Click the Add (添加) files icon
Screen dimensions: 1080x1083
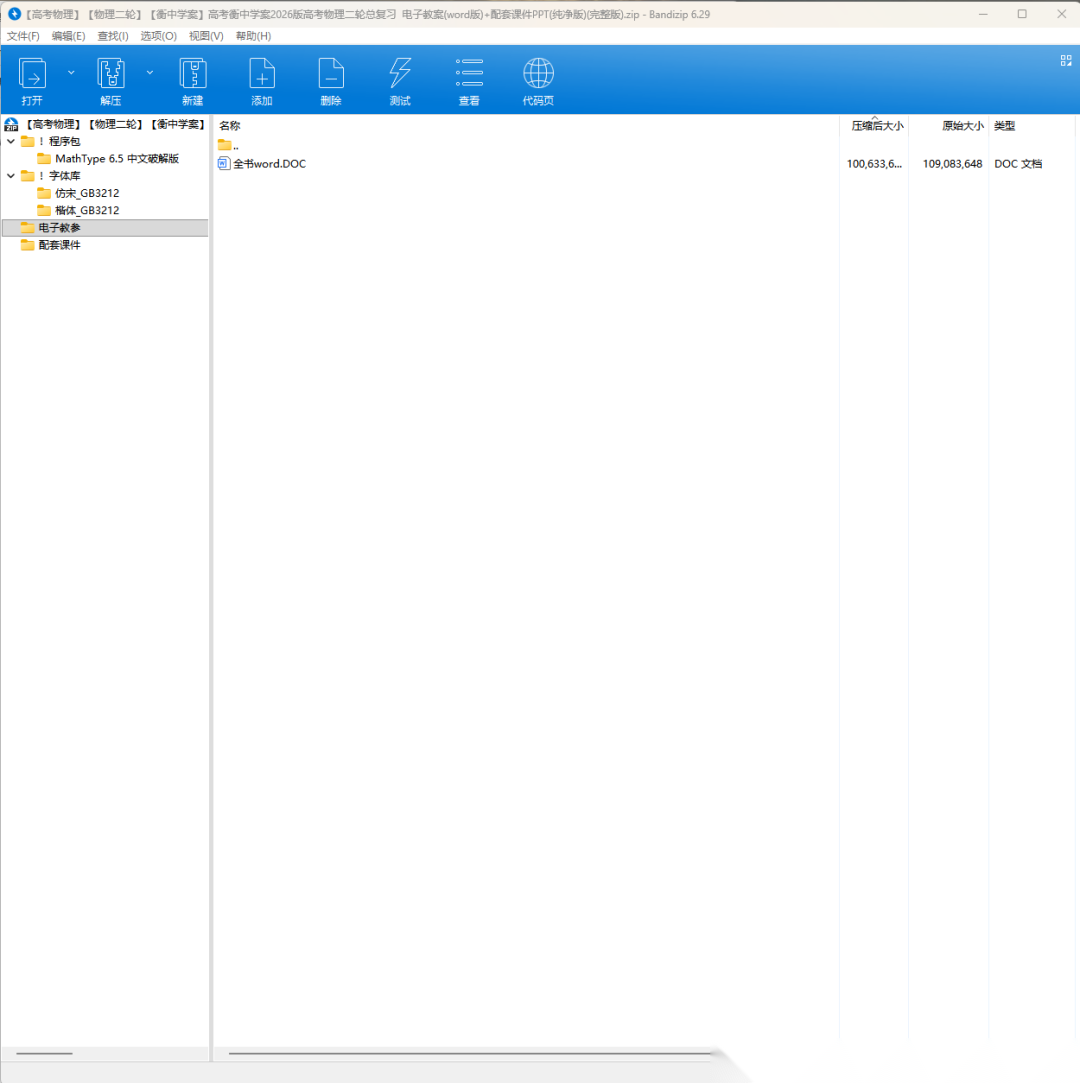pyautogui.click(x=262, y=74)
